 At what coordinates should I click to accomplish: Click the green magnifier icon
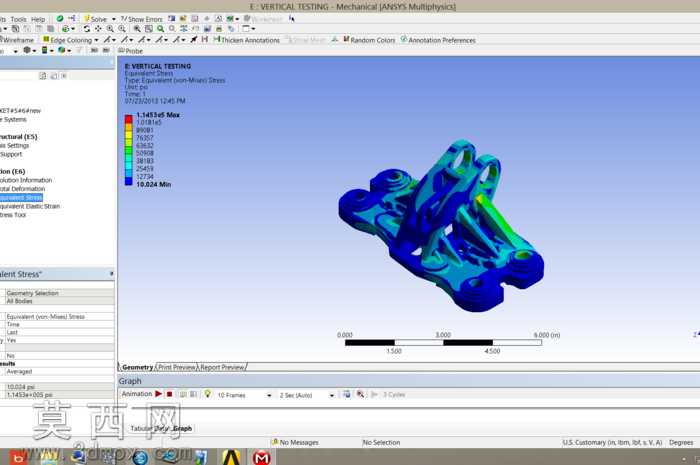coord(160,29)
